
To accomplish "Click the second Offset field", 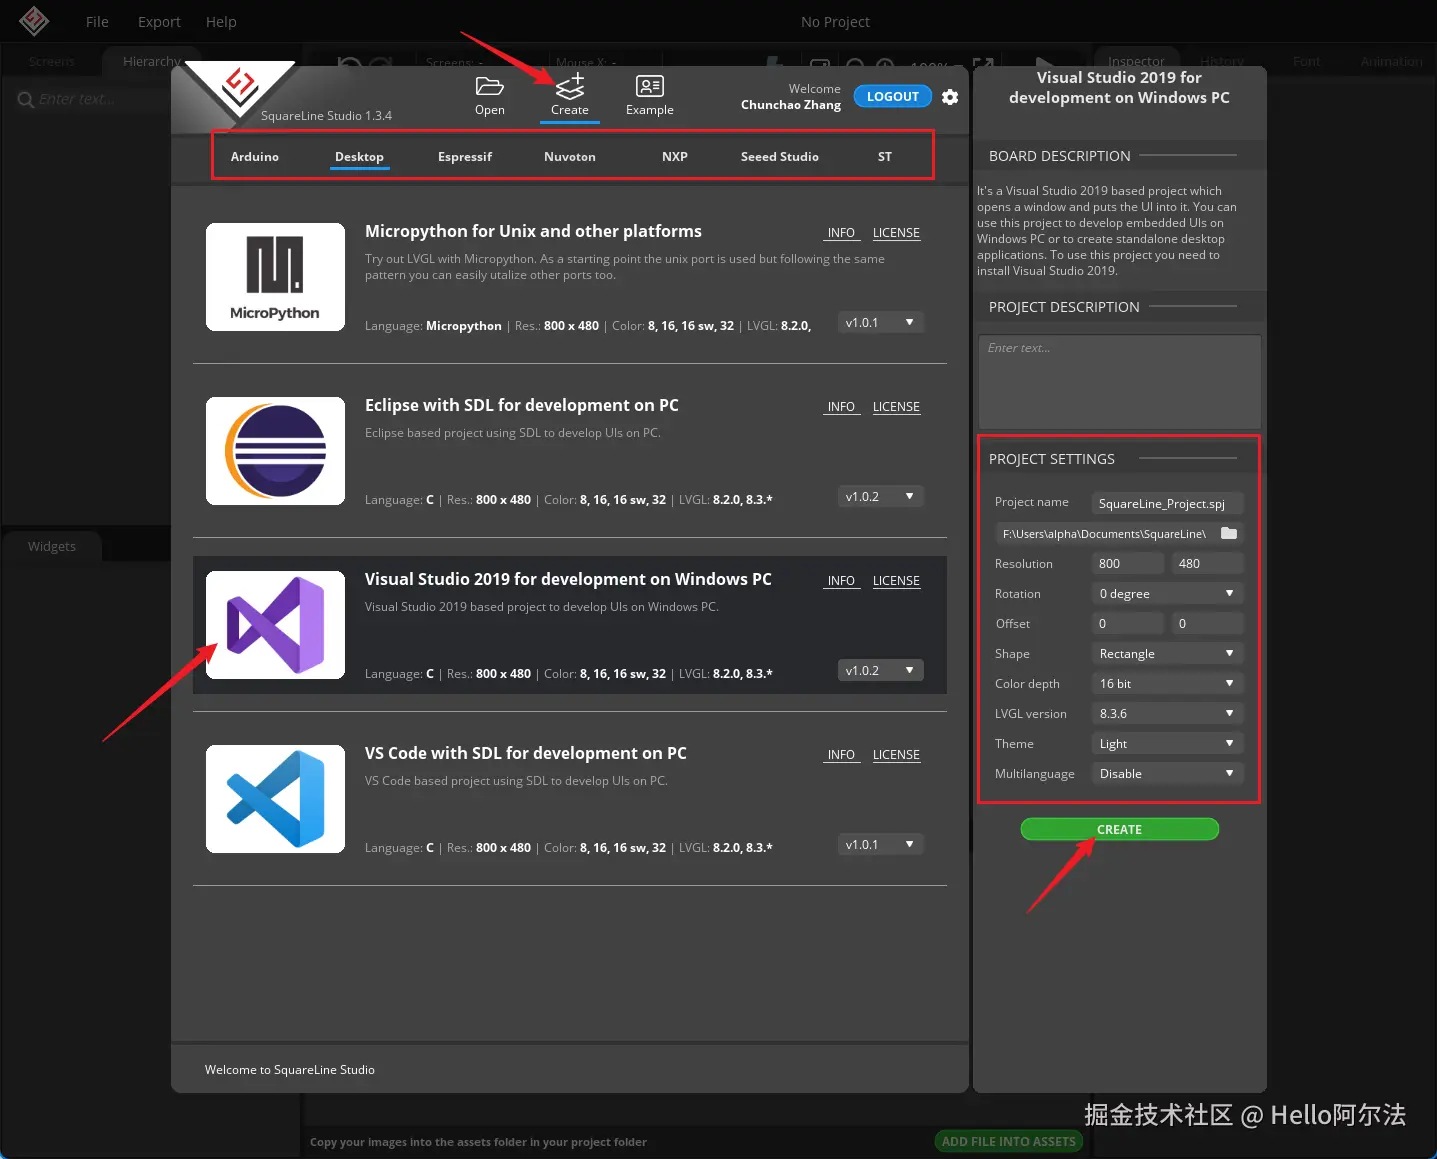I will pyautogui.click(x=1207, y=623).
